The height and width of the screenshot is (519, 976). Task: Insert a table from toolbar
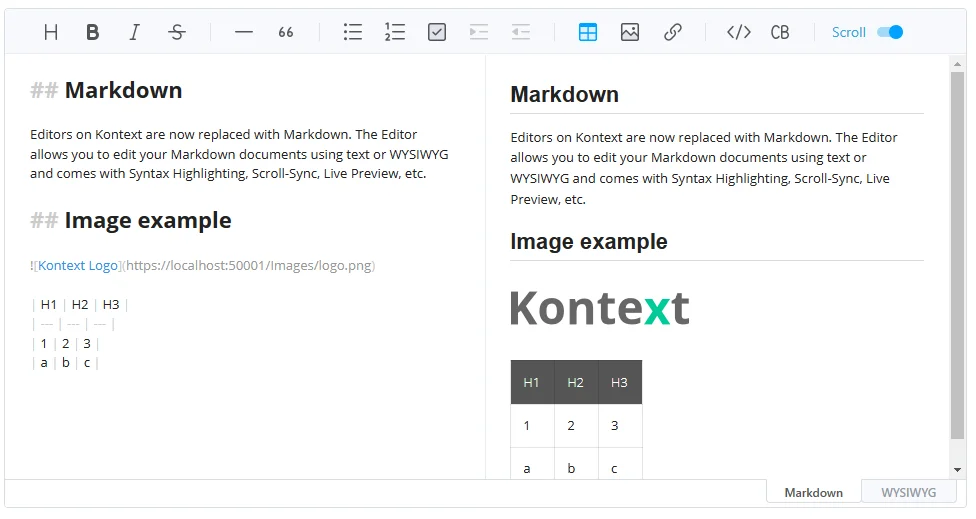point(588,32)
